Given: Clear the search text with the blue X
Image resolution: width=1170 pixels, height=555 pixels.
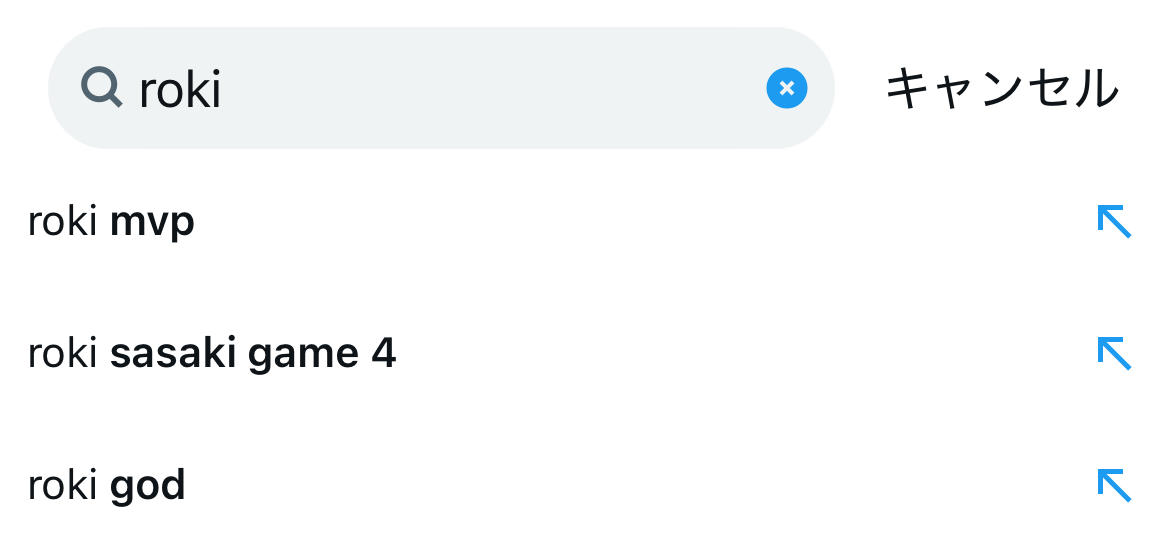Looking at the screenshot, I should click(786, 88).
